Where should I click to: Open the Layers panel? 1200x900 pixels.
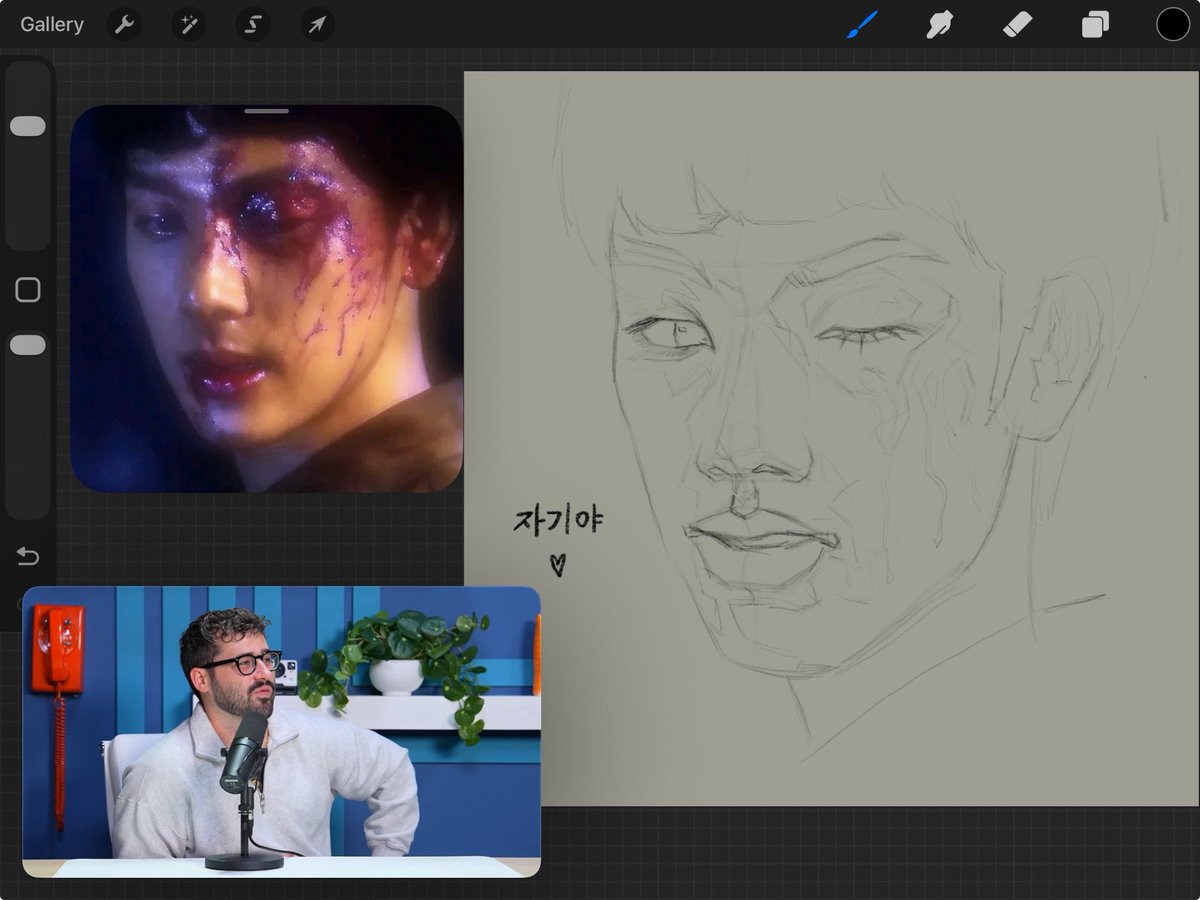(1095, 24)
